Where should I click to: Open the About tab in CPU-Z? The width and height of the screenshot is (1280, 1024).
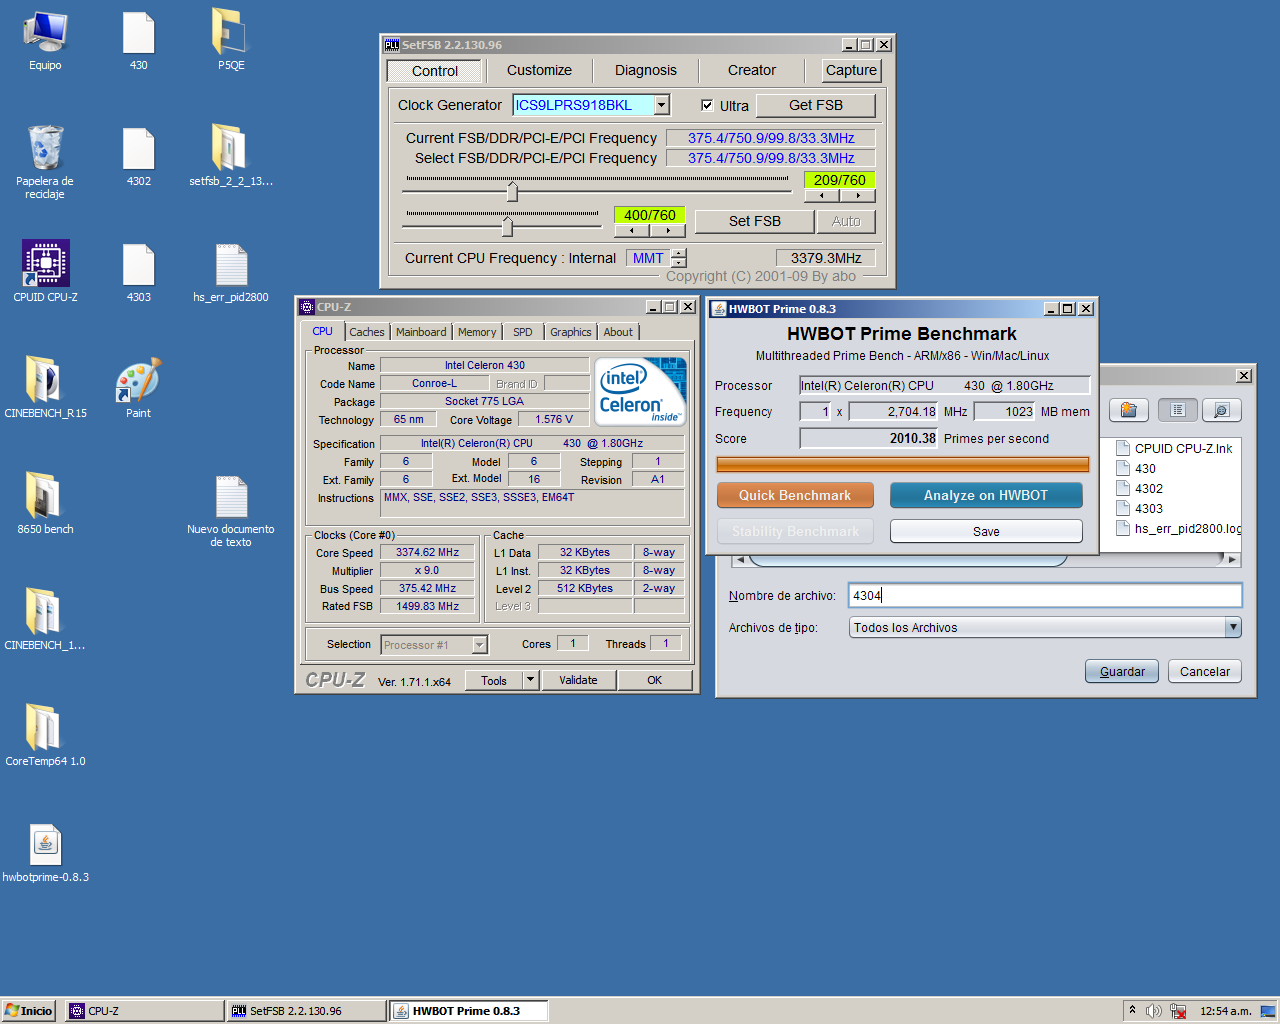(618, 332)
